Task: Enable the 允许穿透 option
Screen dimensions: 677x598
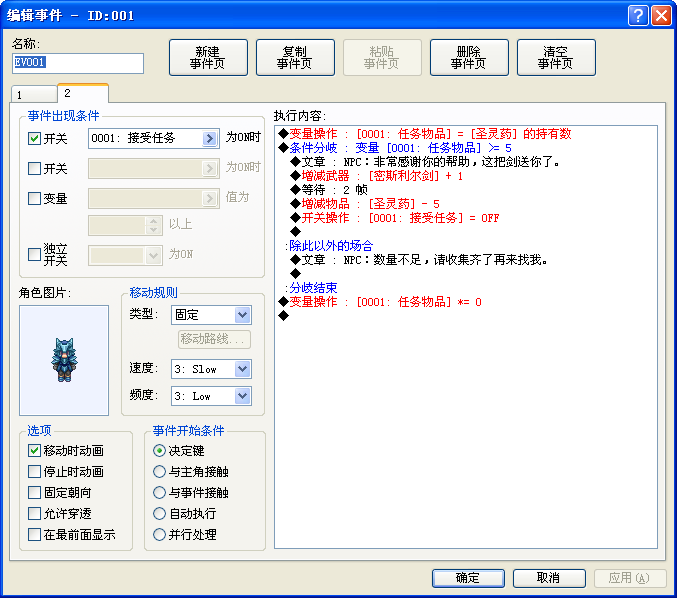Action: [34, 514]
